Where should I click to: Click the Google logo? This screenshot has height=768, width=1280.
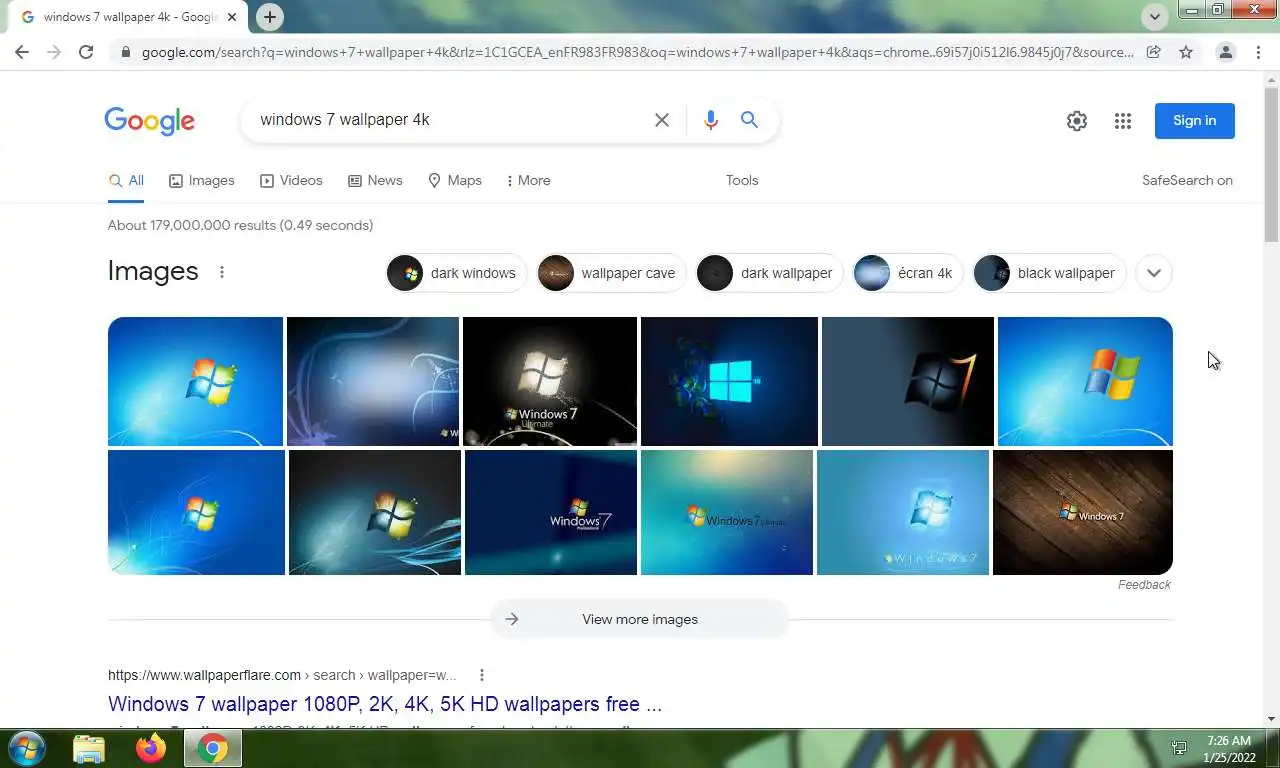click(x=149, y=121)
